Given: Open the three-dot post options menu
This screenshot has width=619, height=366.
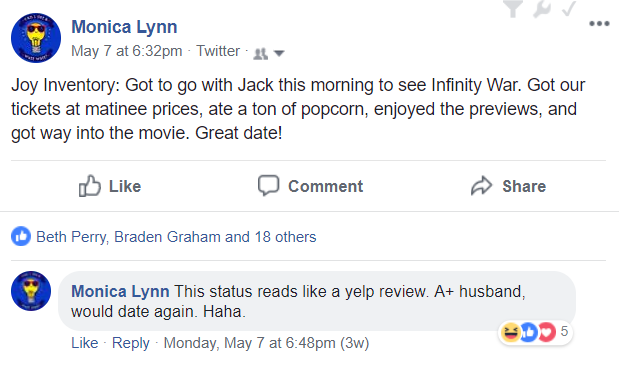Looking at the screenshot, I should [x=599, y=24].
